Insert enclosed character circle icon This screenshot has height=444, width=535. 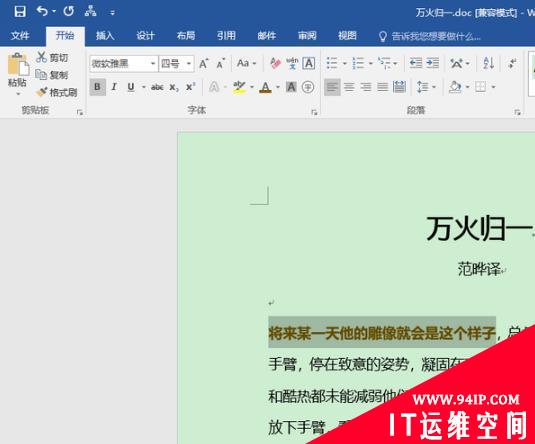(308, 87)
